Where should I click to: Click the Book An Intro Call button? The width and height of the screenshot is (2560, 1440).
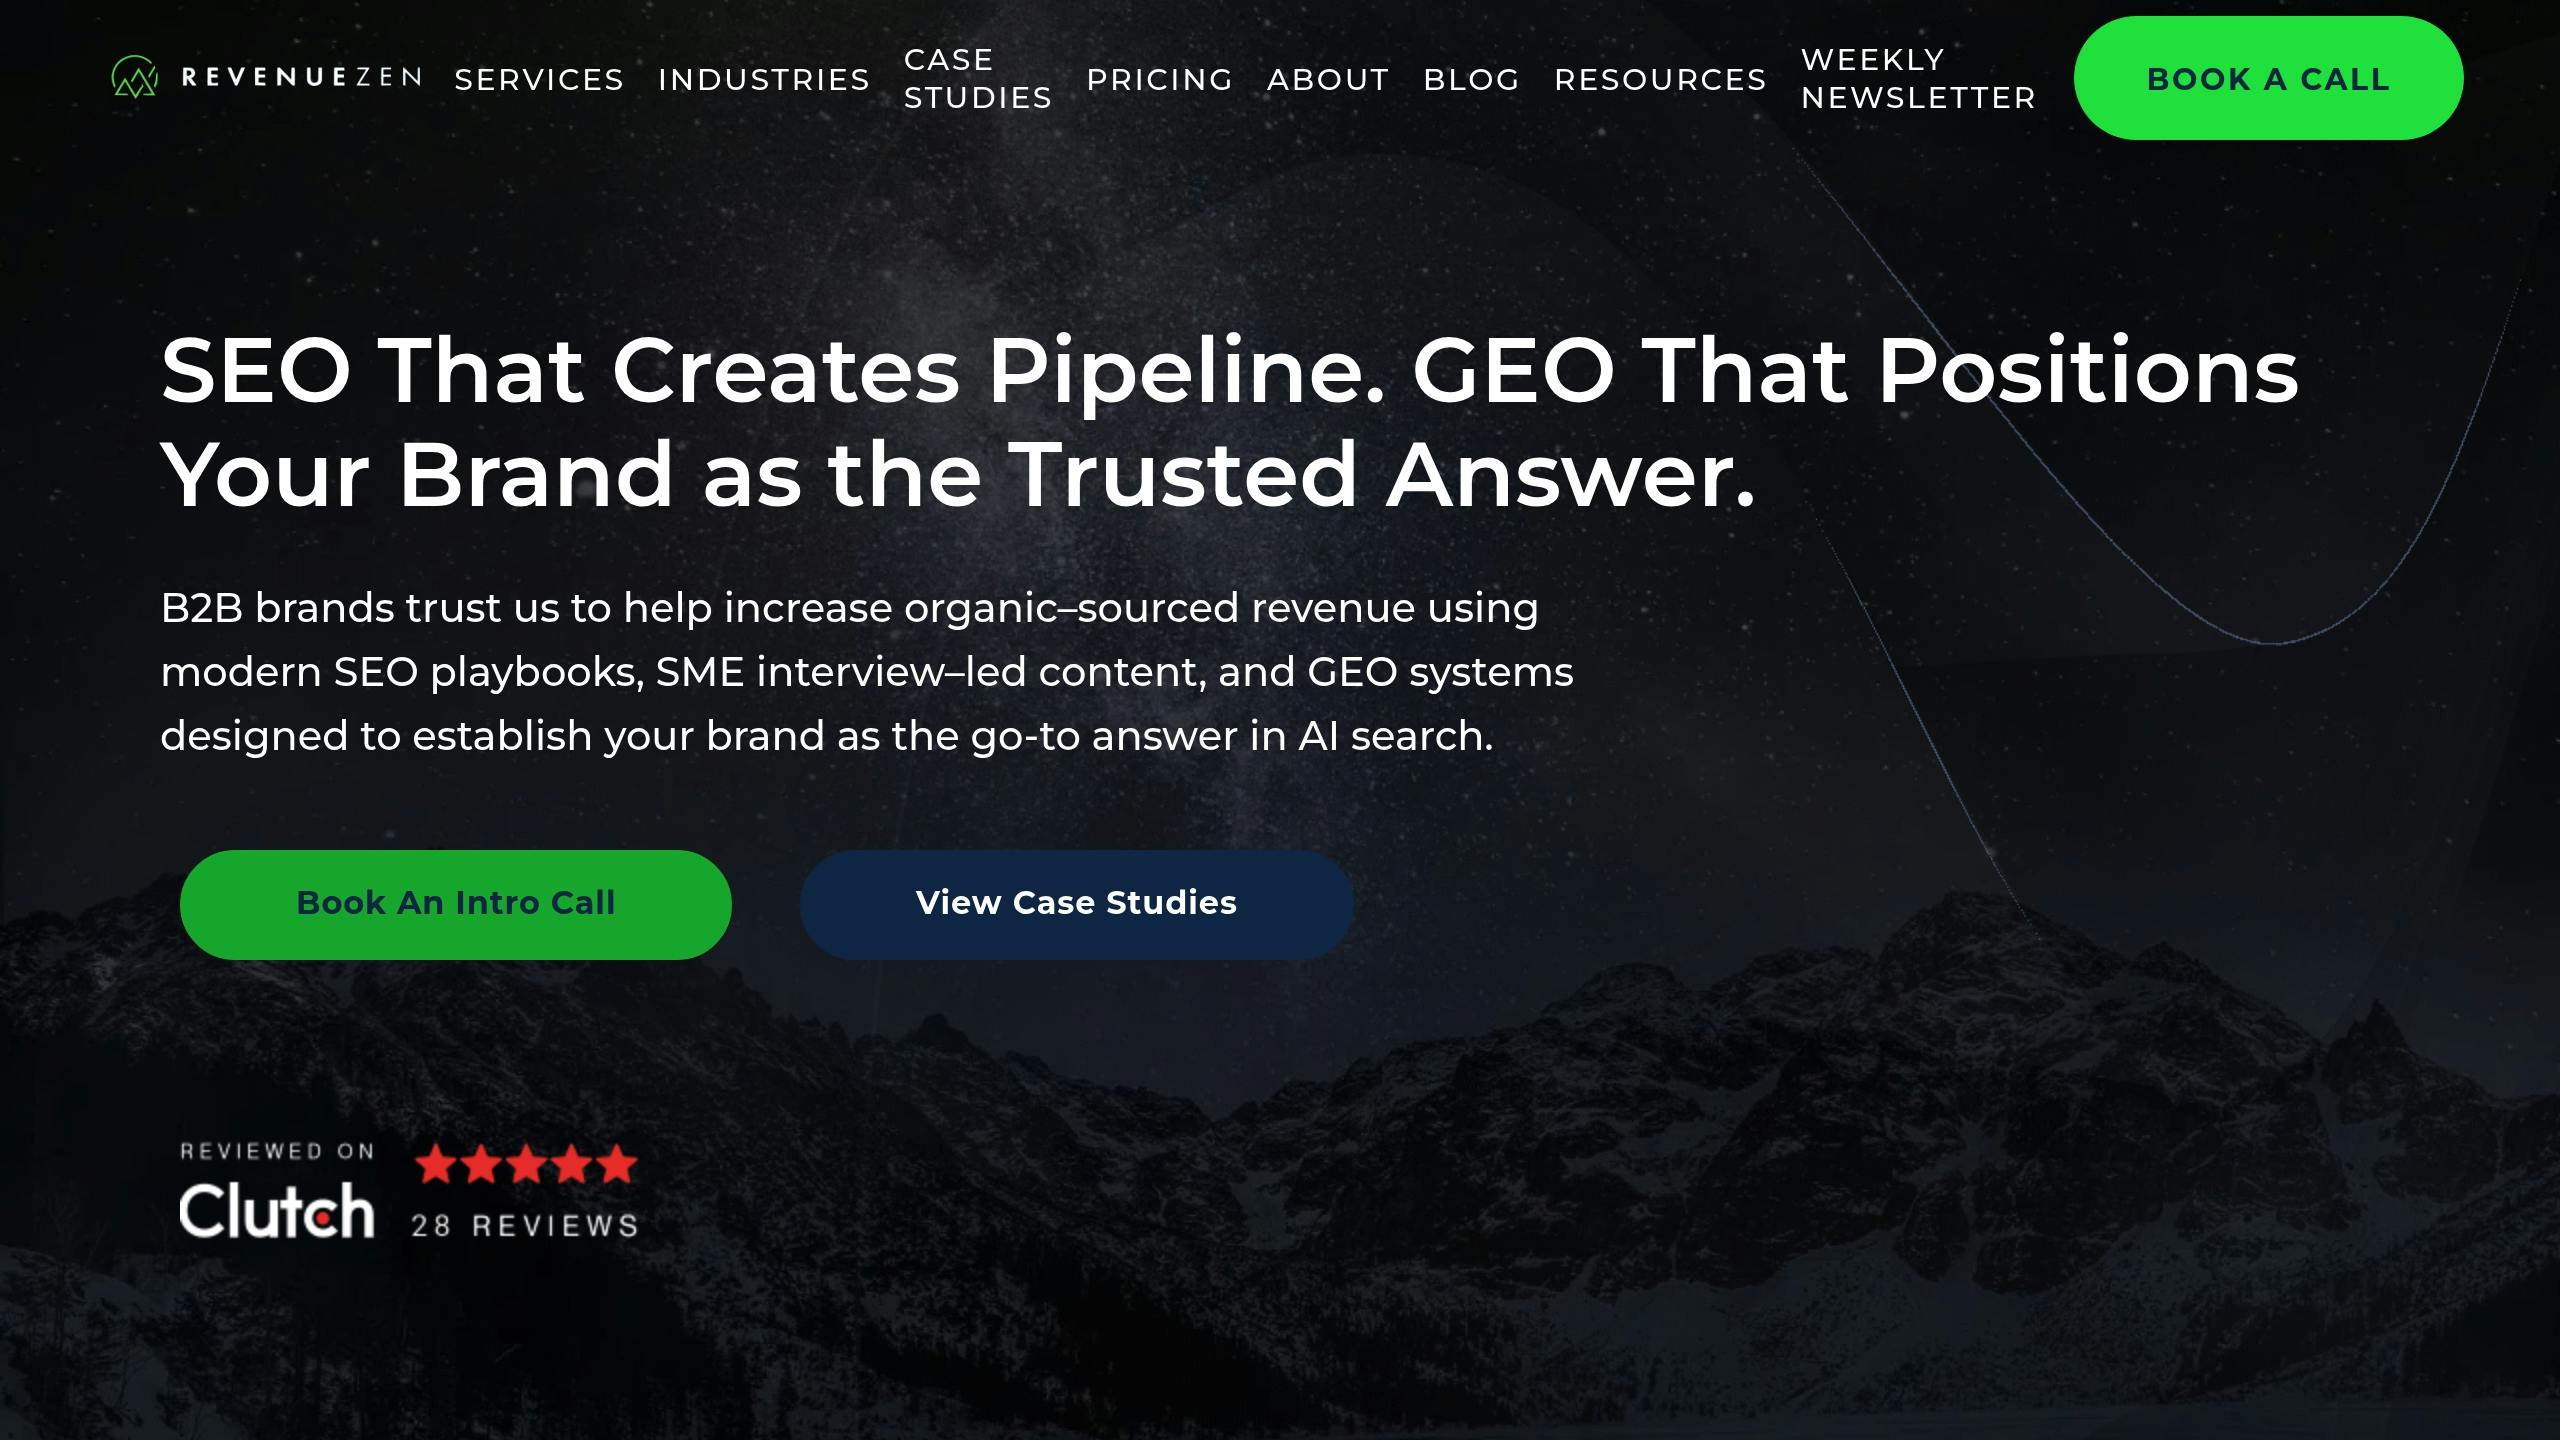(456, 904)
